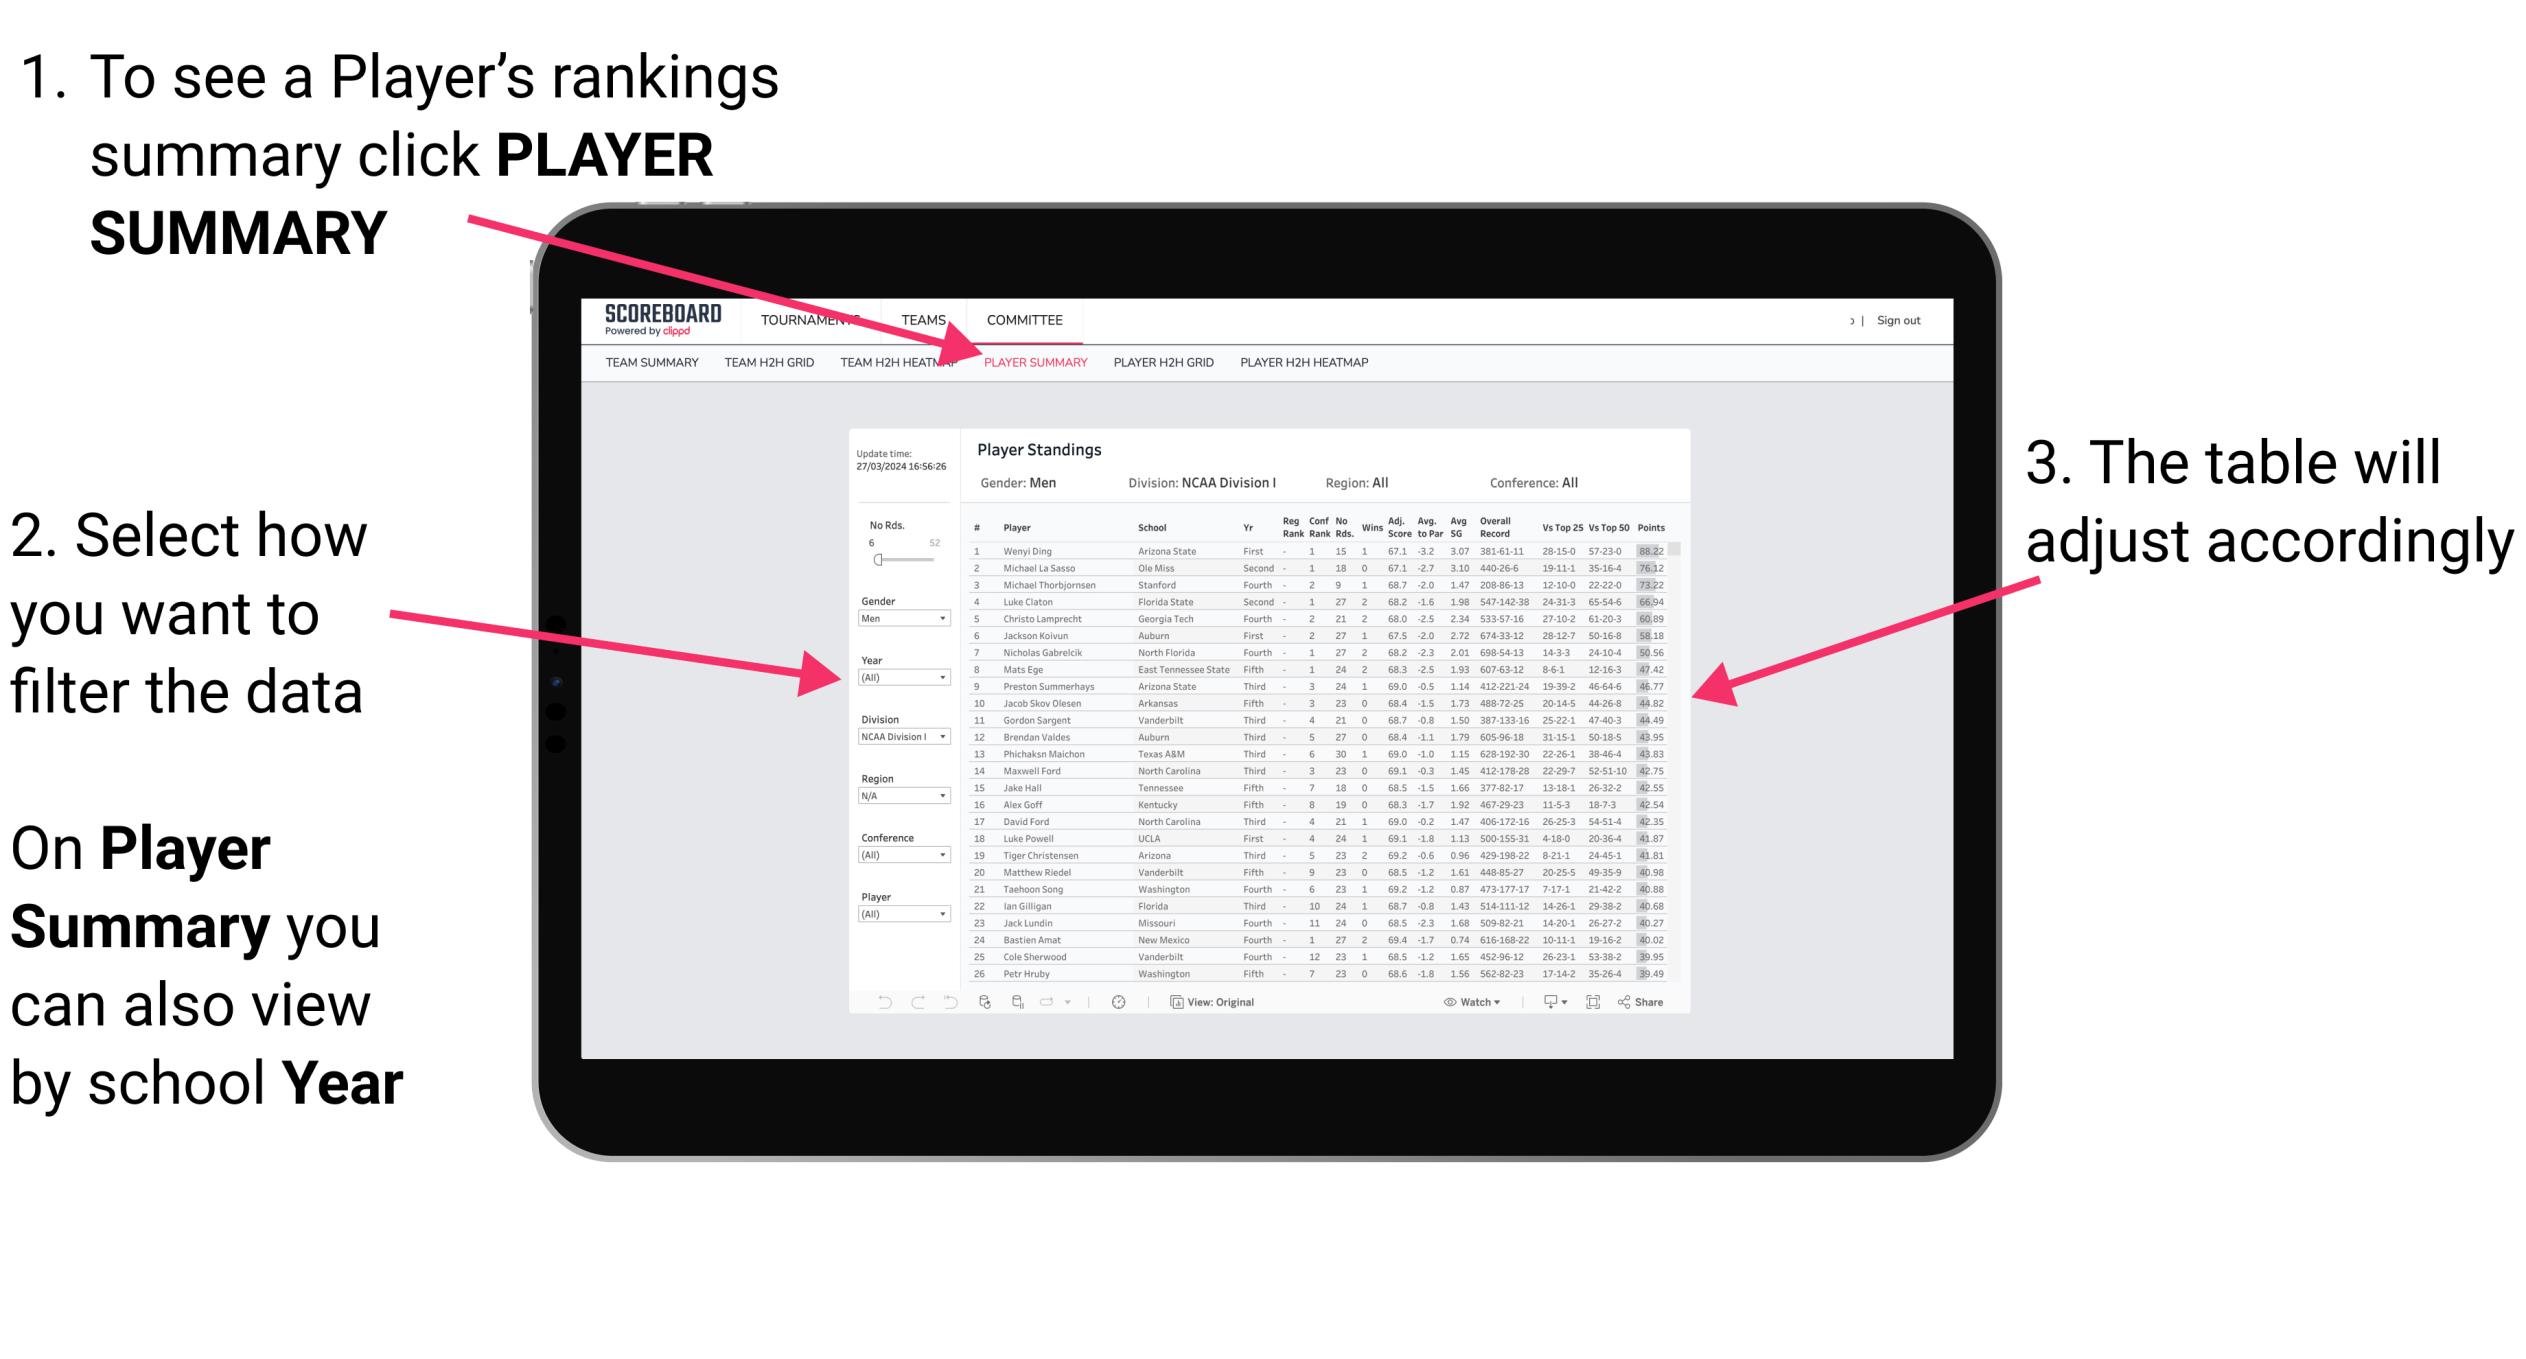Expand the Year dropdown filter
The height and width of the screenshot is (1359, 2526).
pyautogui.click(x=942, y=678)
